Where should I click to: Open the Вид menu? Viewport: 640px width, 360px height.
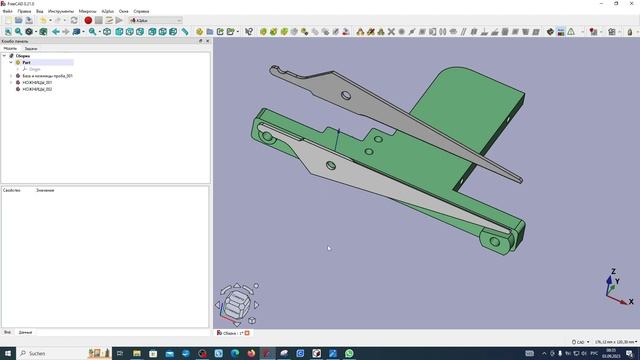pyautogui.click(x=40, y=11)
